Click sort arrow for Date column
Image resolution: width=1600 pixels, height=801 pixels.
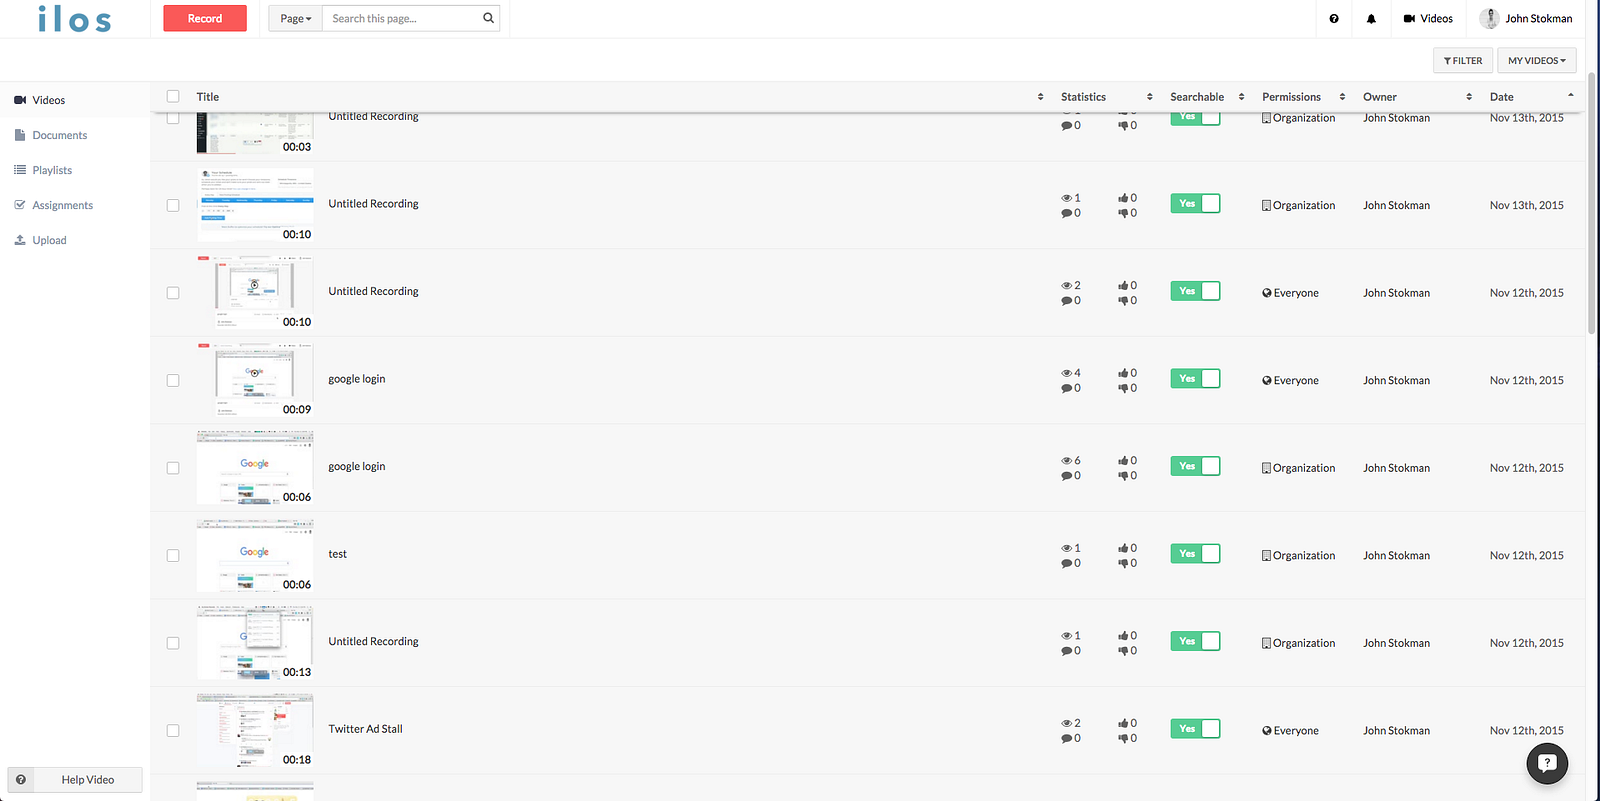(1570, 95)
